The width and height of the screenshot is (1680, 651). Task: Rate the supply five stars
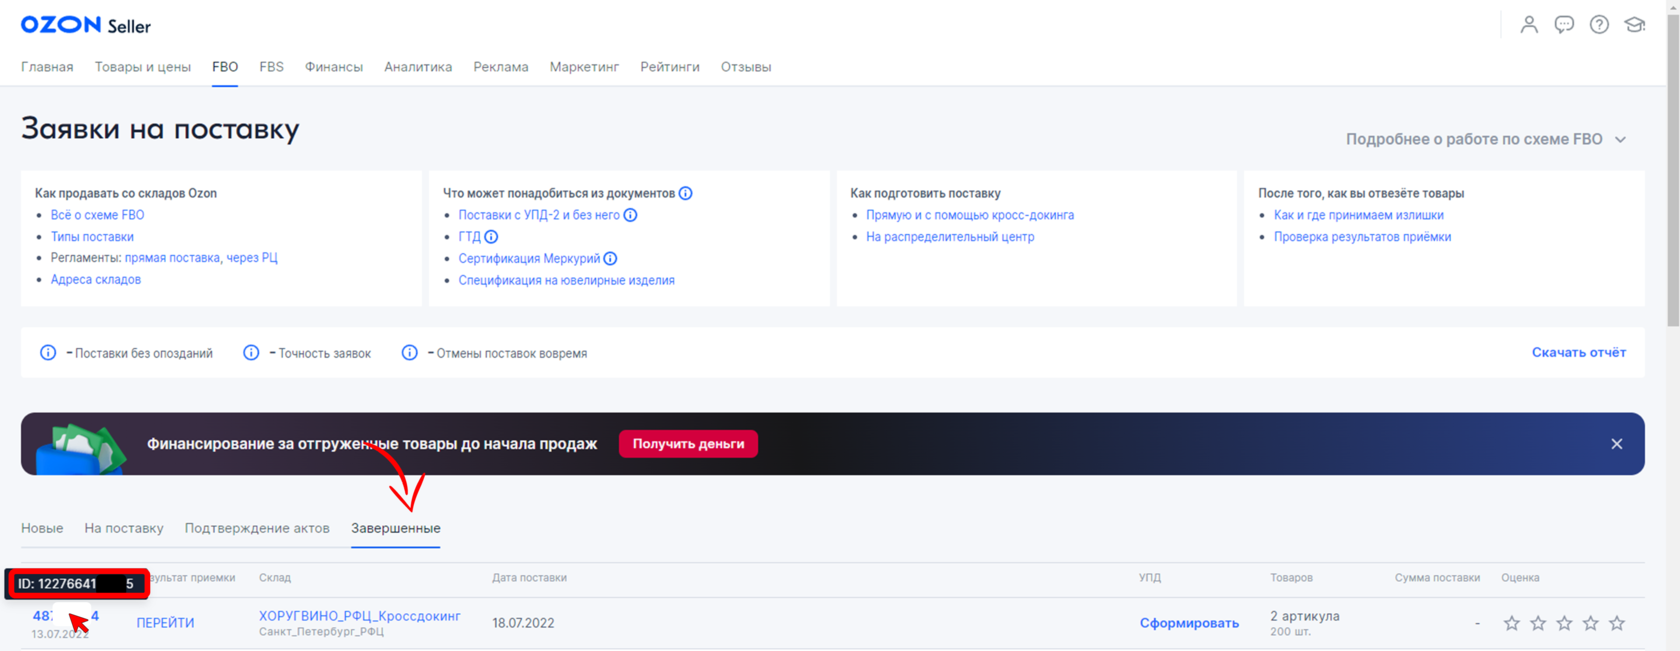coord(1617,623)
